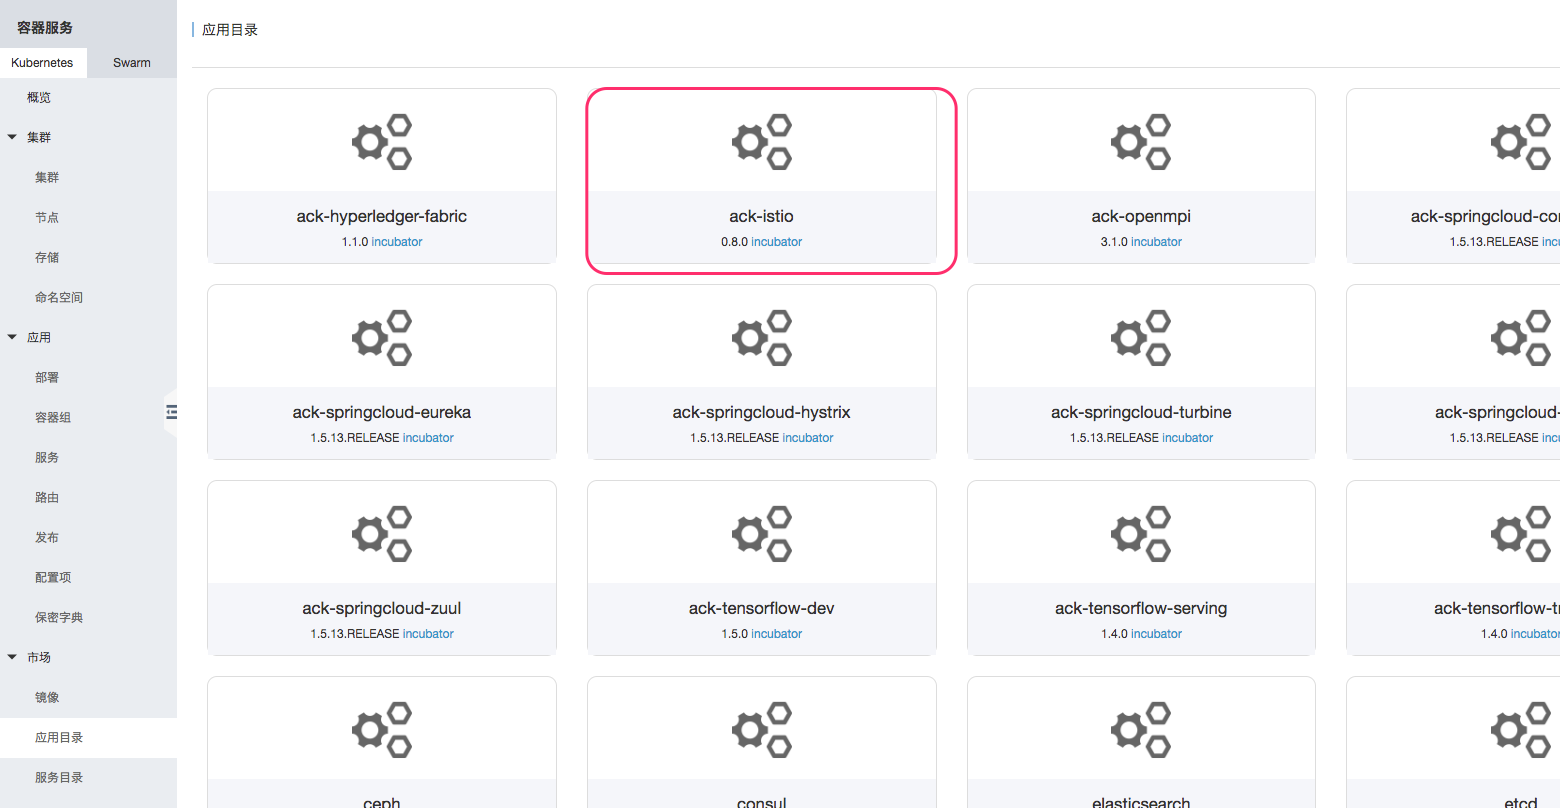The image size is (1560, 808).
Task: Click the 1.5.0 version text
Action: click(735, 634)
